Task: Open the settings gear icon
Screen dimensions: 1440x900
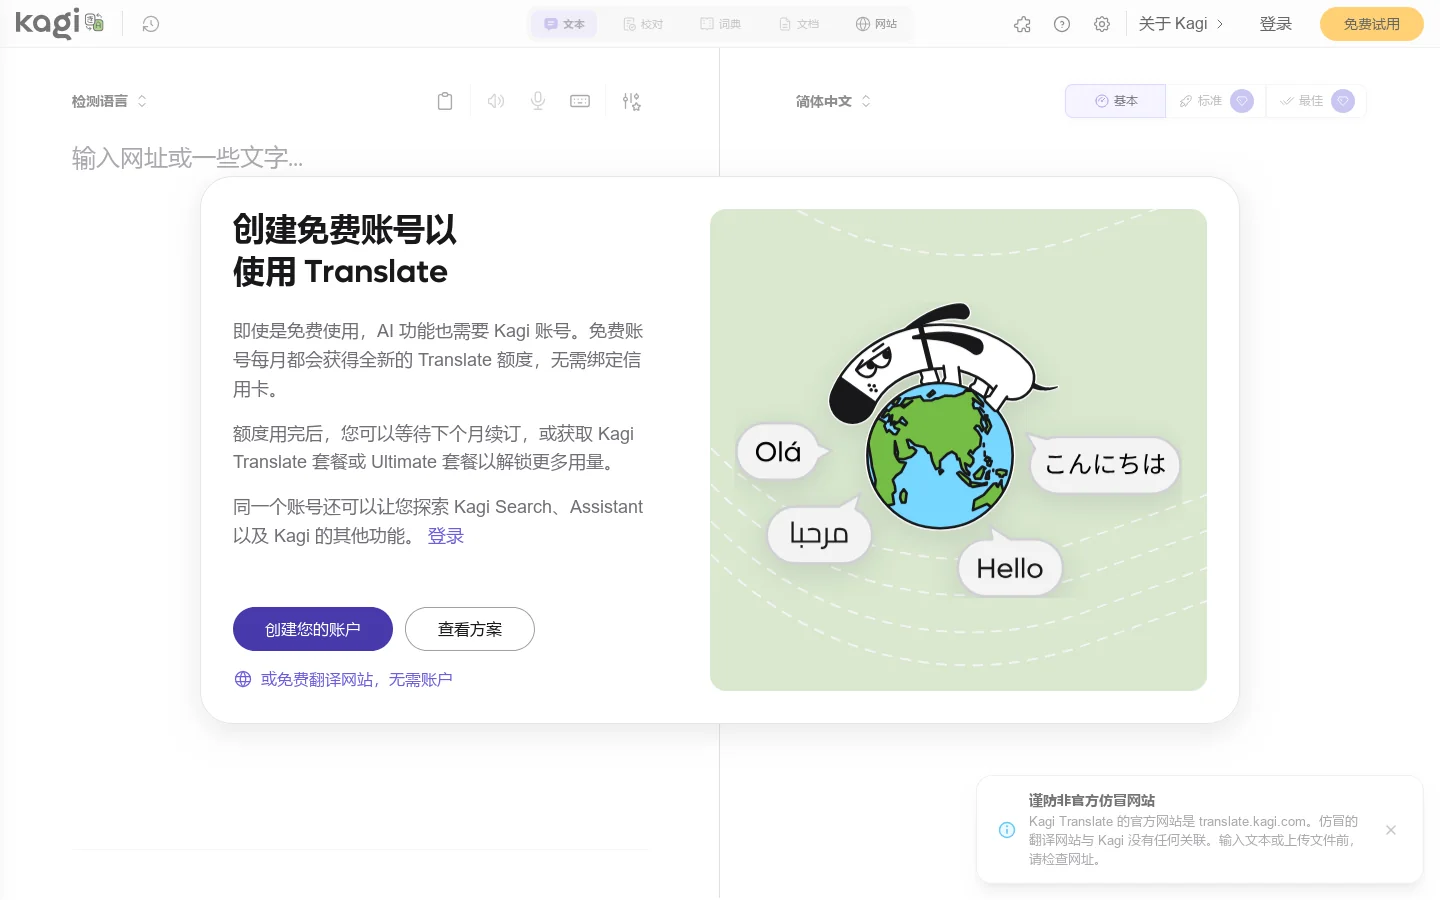Action: coord(1102,24)
